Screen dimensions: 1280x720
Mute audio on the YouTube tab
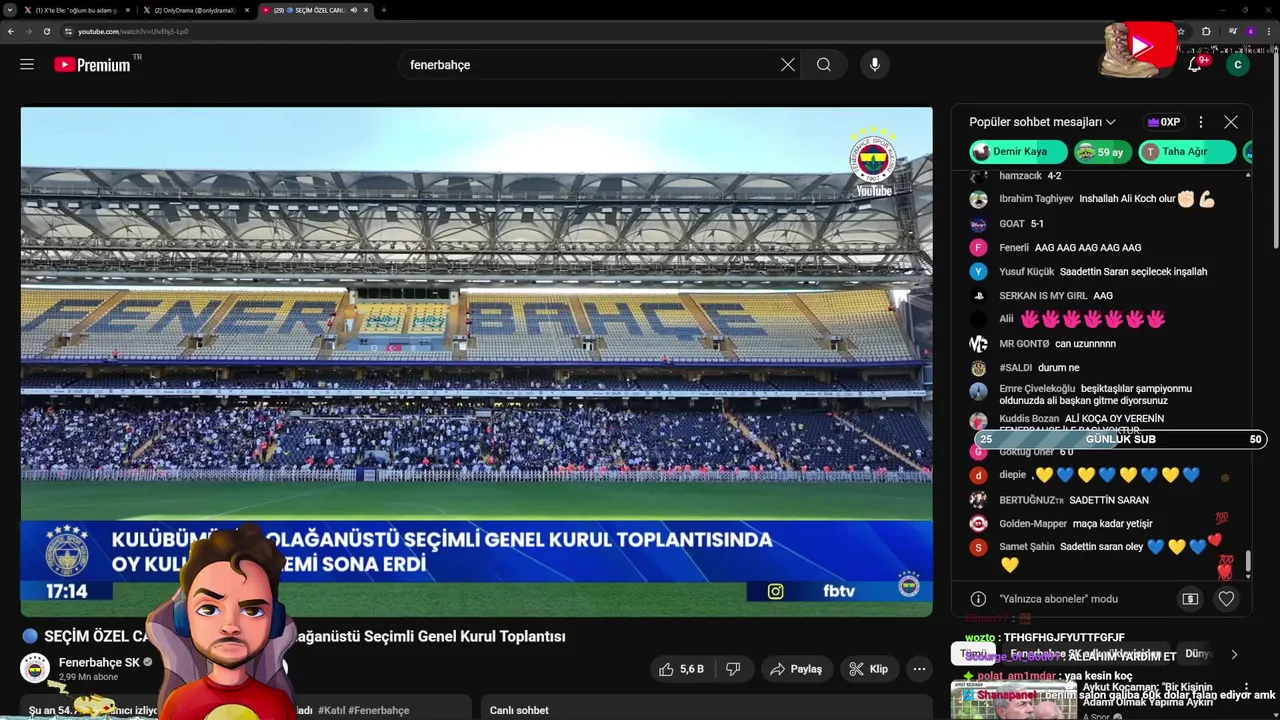pyautogui.click(x=354, y=10)
